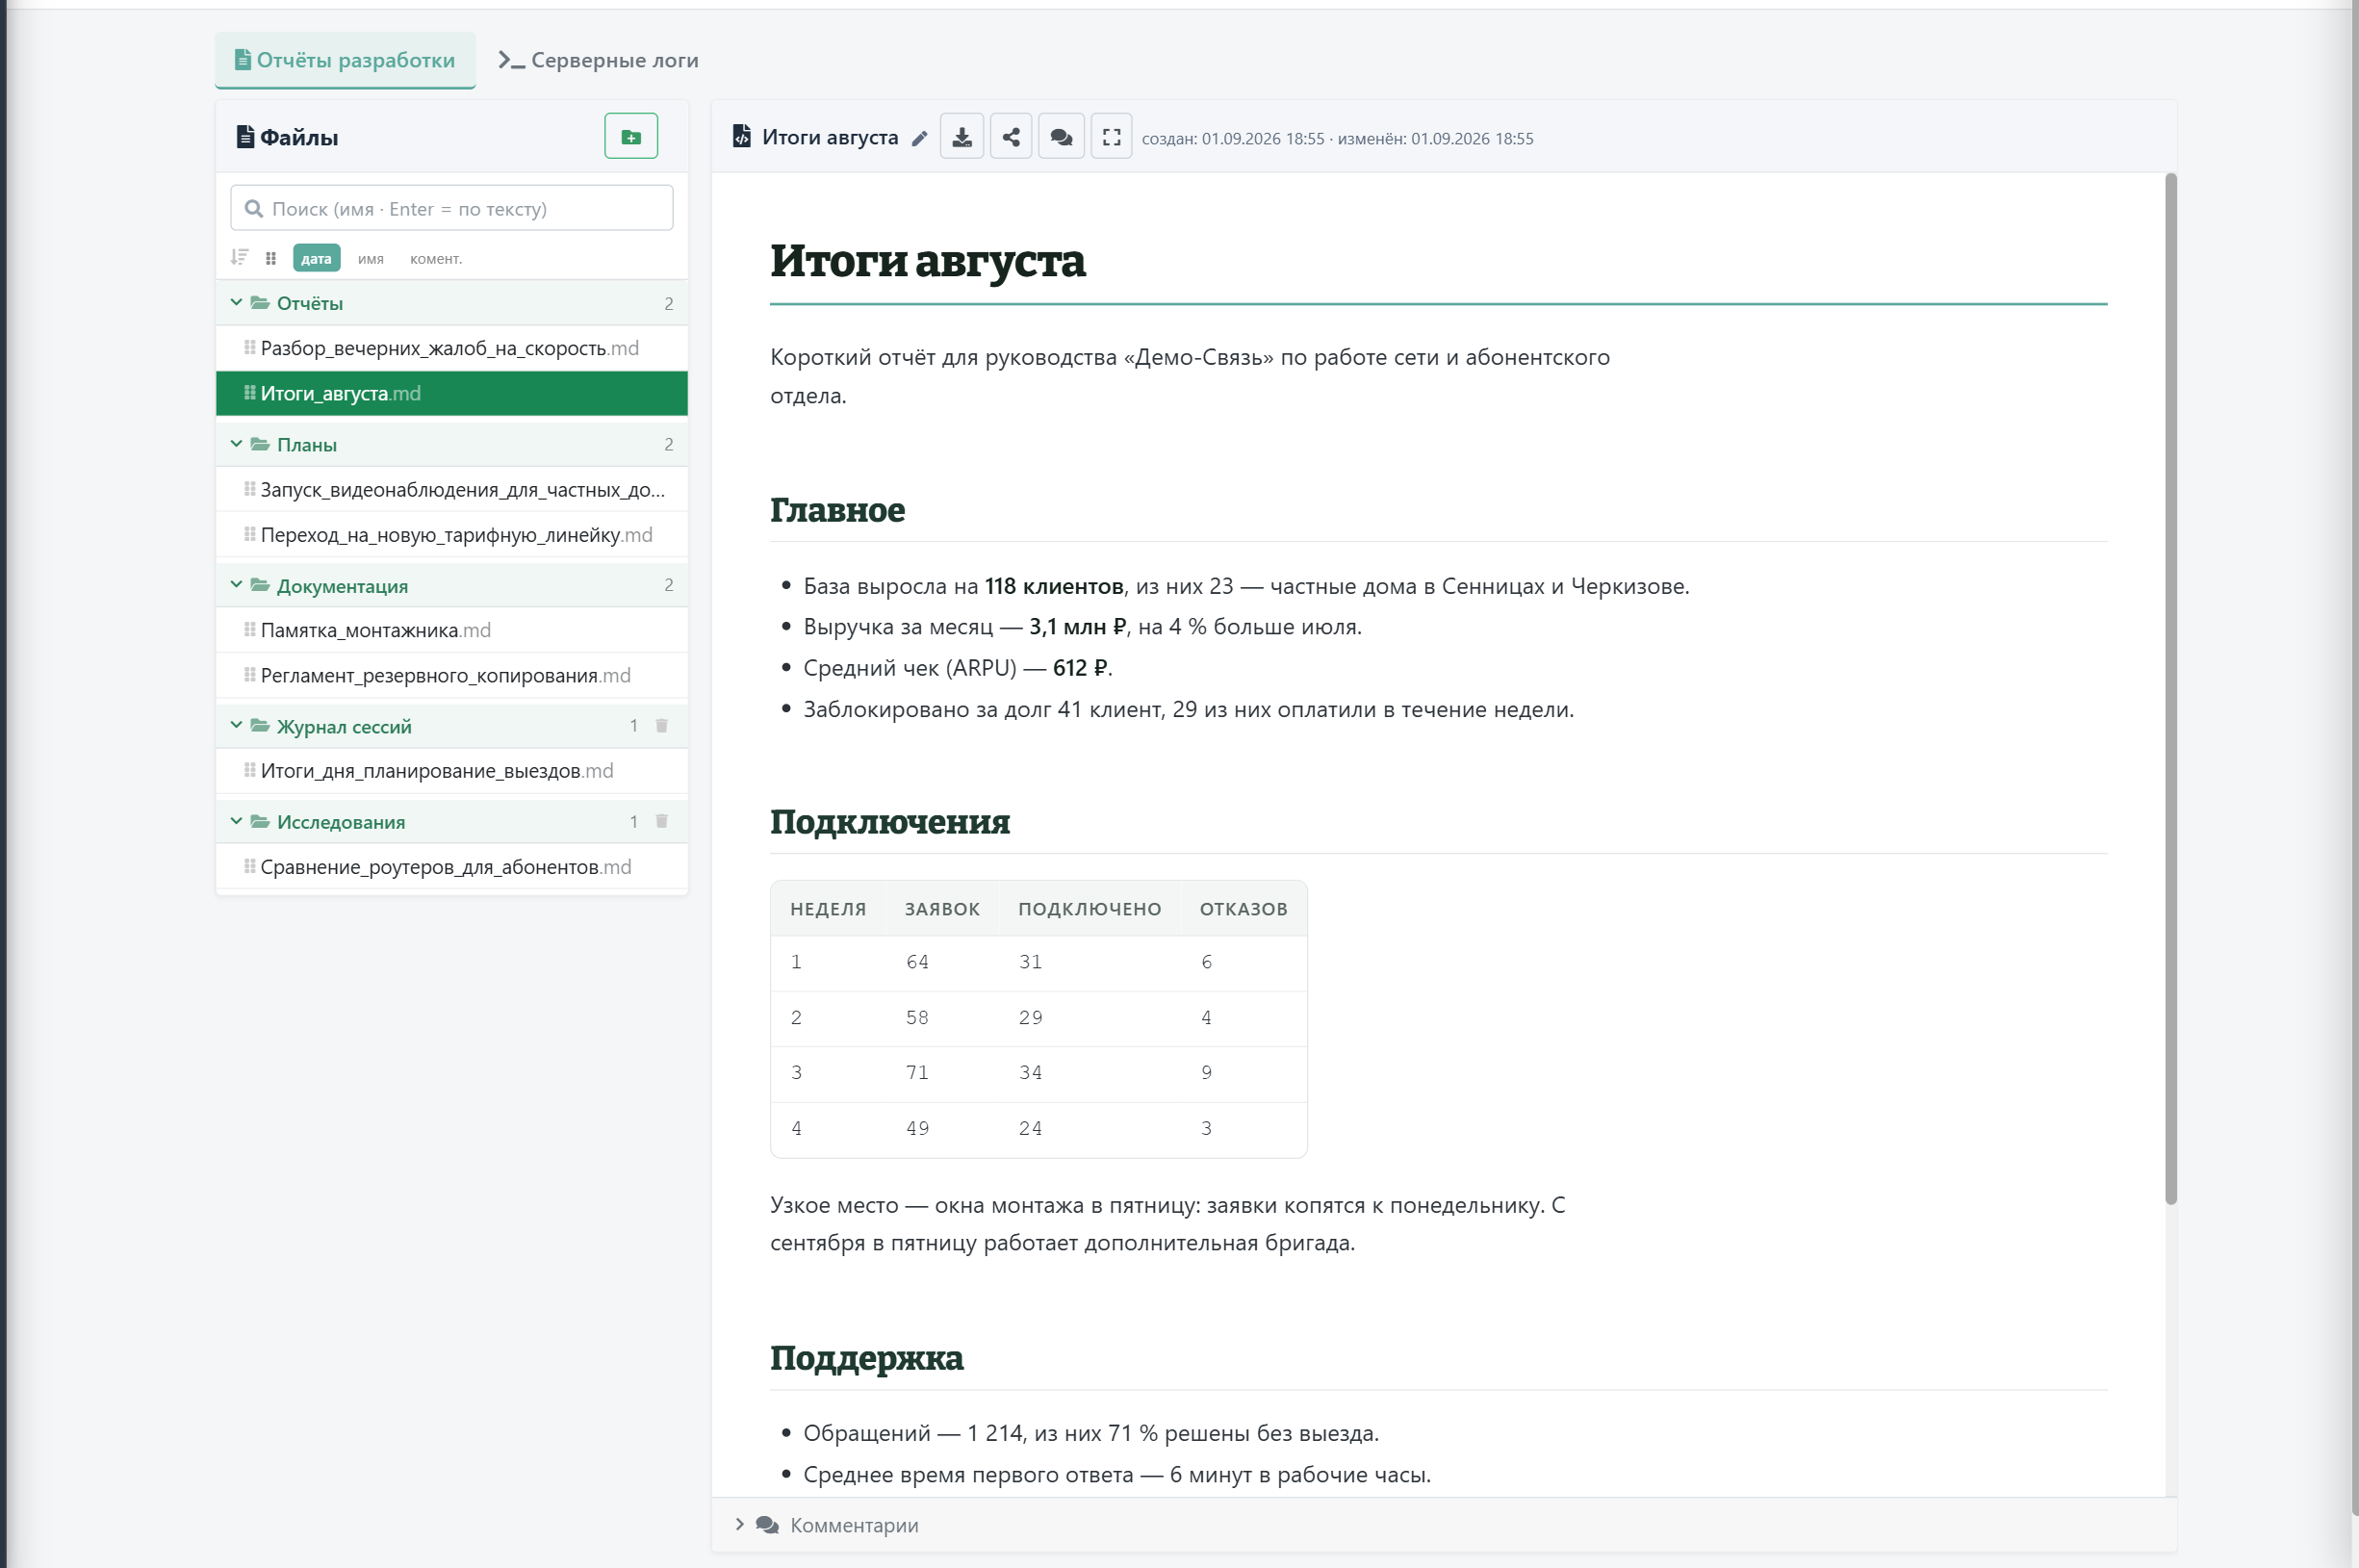2359x1568 pixels.
Task: Click the bold text 118 клиентов
Action: coord(1054,587)
